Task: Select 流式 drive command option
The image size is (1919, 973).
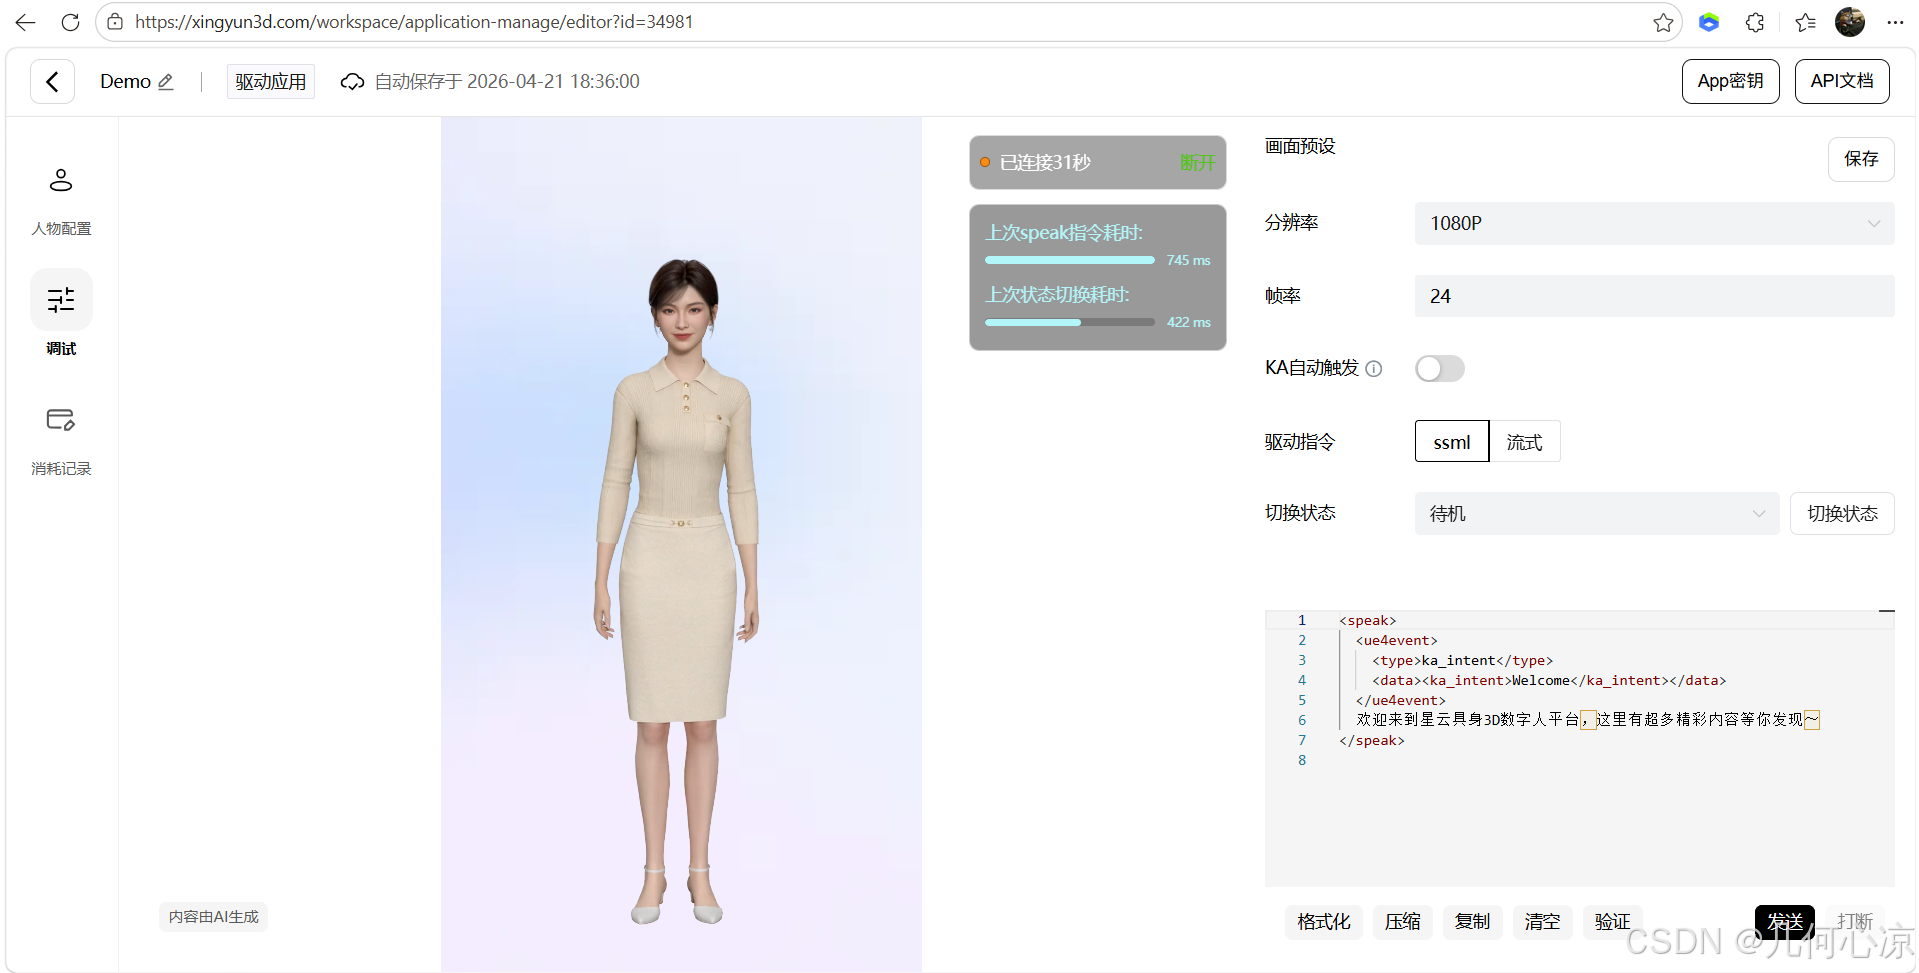Action: (x=1525, y=442)
